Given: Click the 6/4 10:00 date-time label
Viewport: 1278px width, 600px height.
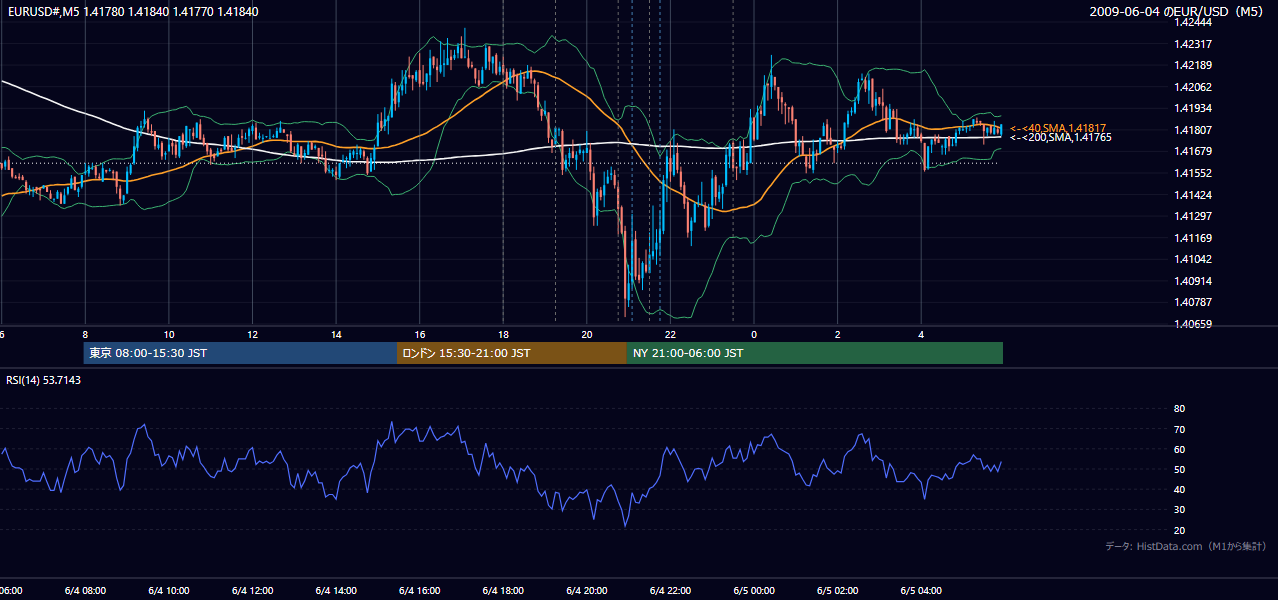Looking at the screenshot, I should 169,590.
